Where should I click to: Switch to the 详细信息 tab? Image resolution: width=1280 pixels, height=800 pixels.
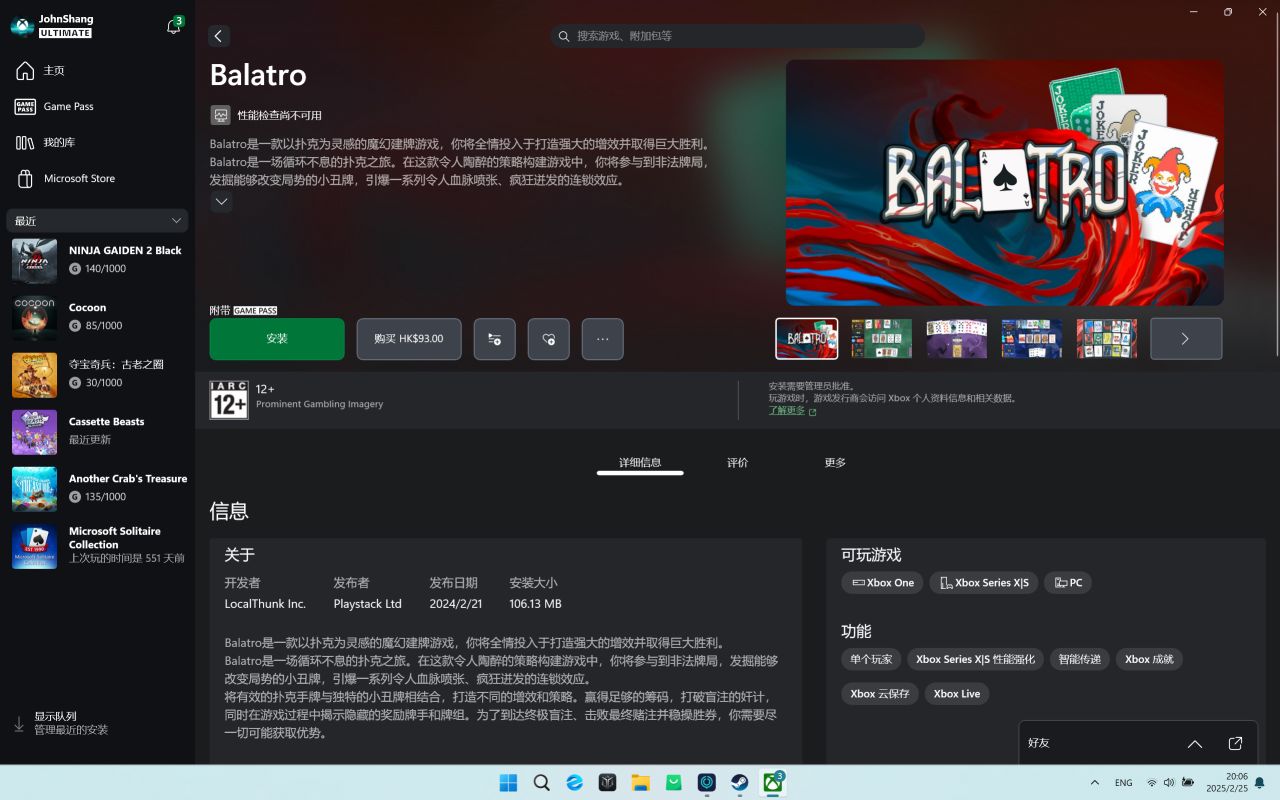[x=640, y=463]
